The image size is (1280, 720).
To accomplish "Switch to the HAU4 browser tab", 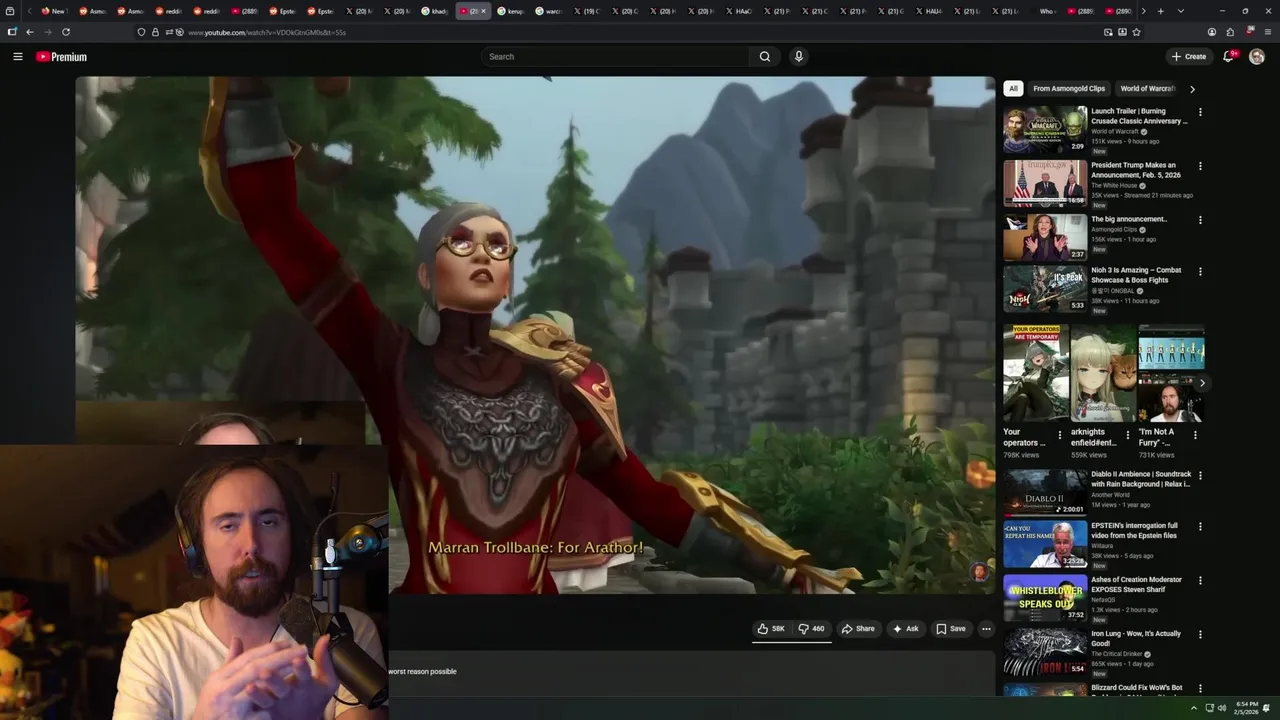I will 929,11.
